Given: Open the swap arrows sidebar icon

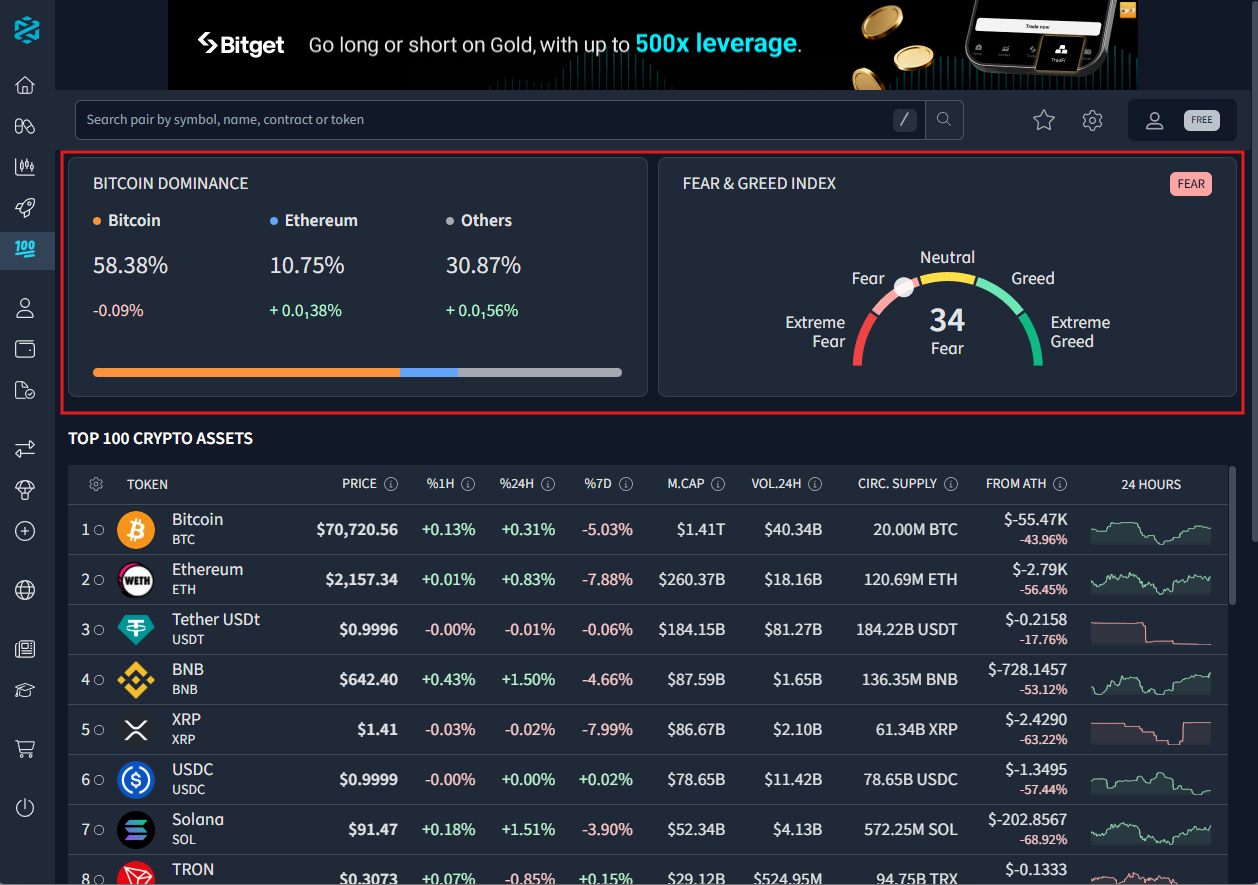Looking at the screenshot, I should [x=26, y=449].
